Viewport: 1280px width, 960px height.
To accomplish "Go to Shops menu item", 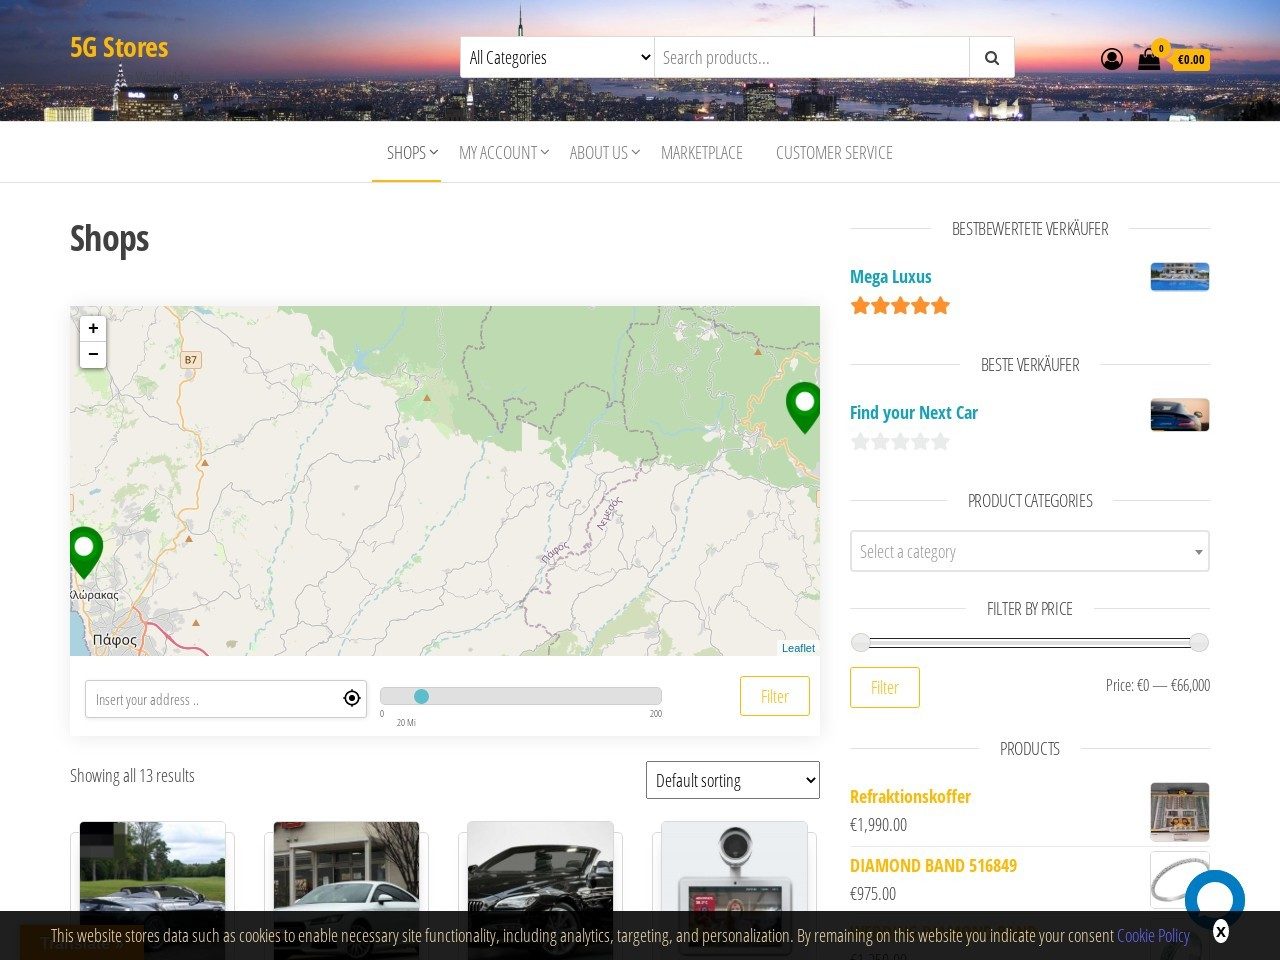I will tap(406, 153).
